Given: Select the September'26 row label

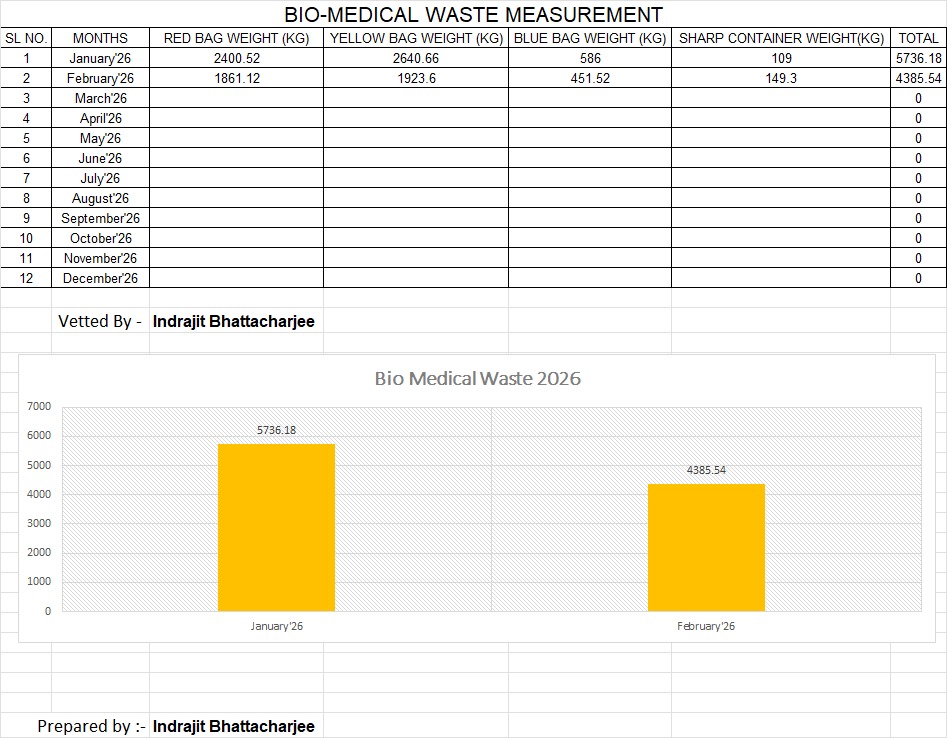Looking at the screenshot, I should (x=100, y=218).
